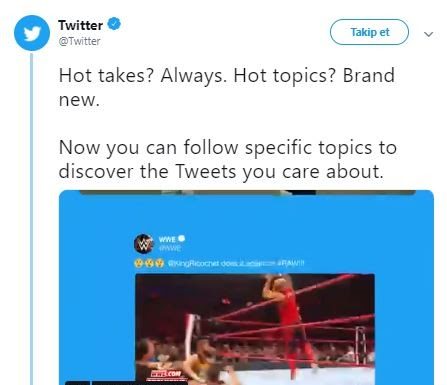Visit the @Twitter handle link

pos(79,41)
